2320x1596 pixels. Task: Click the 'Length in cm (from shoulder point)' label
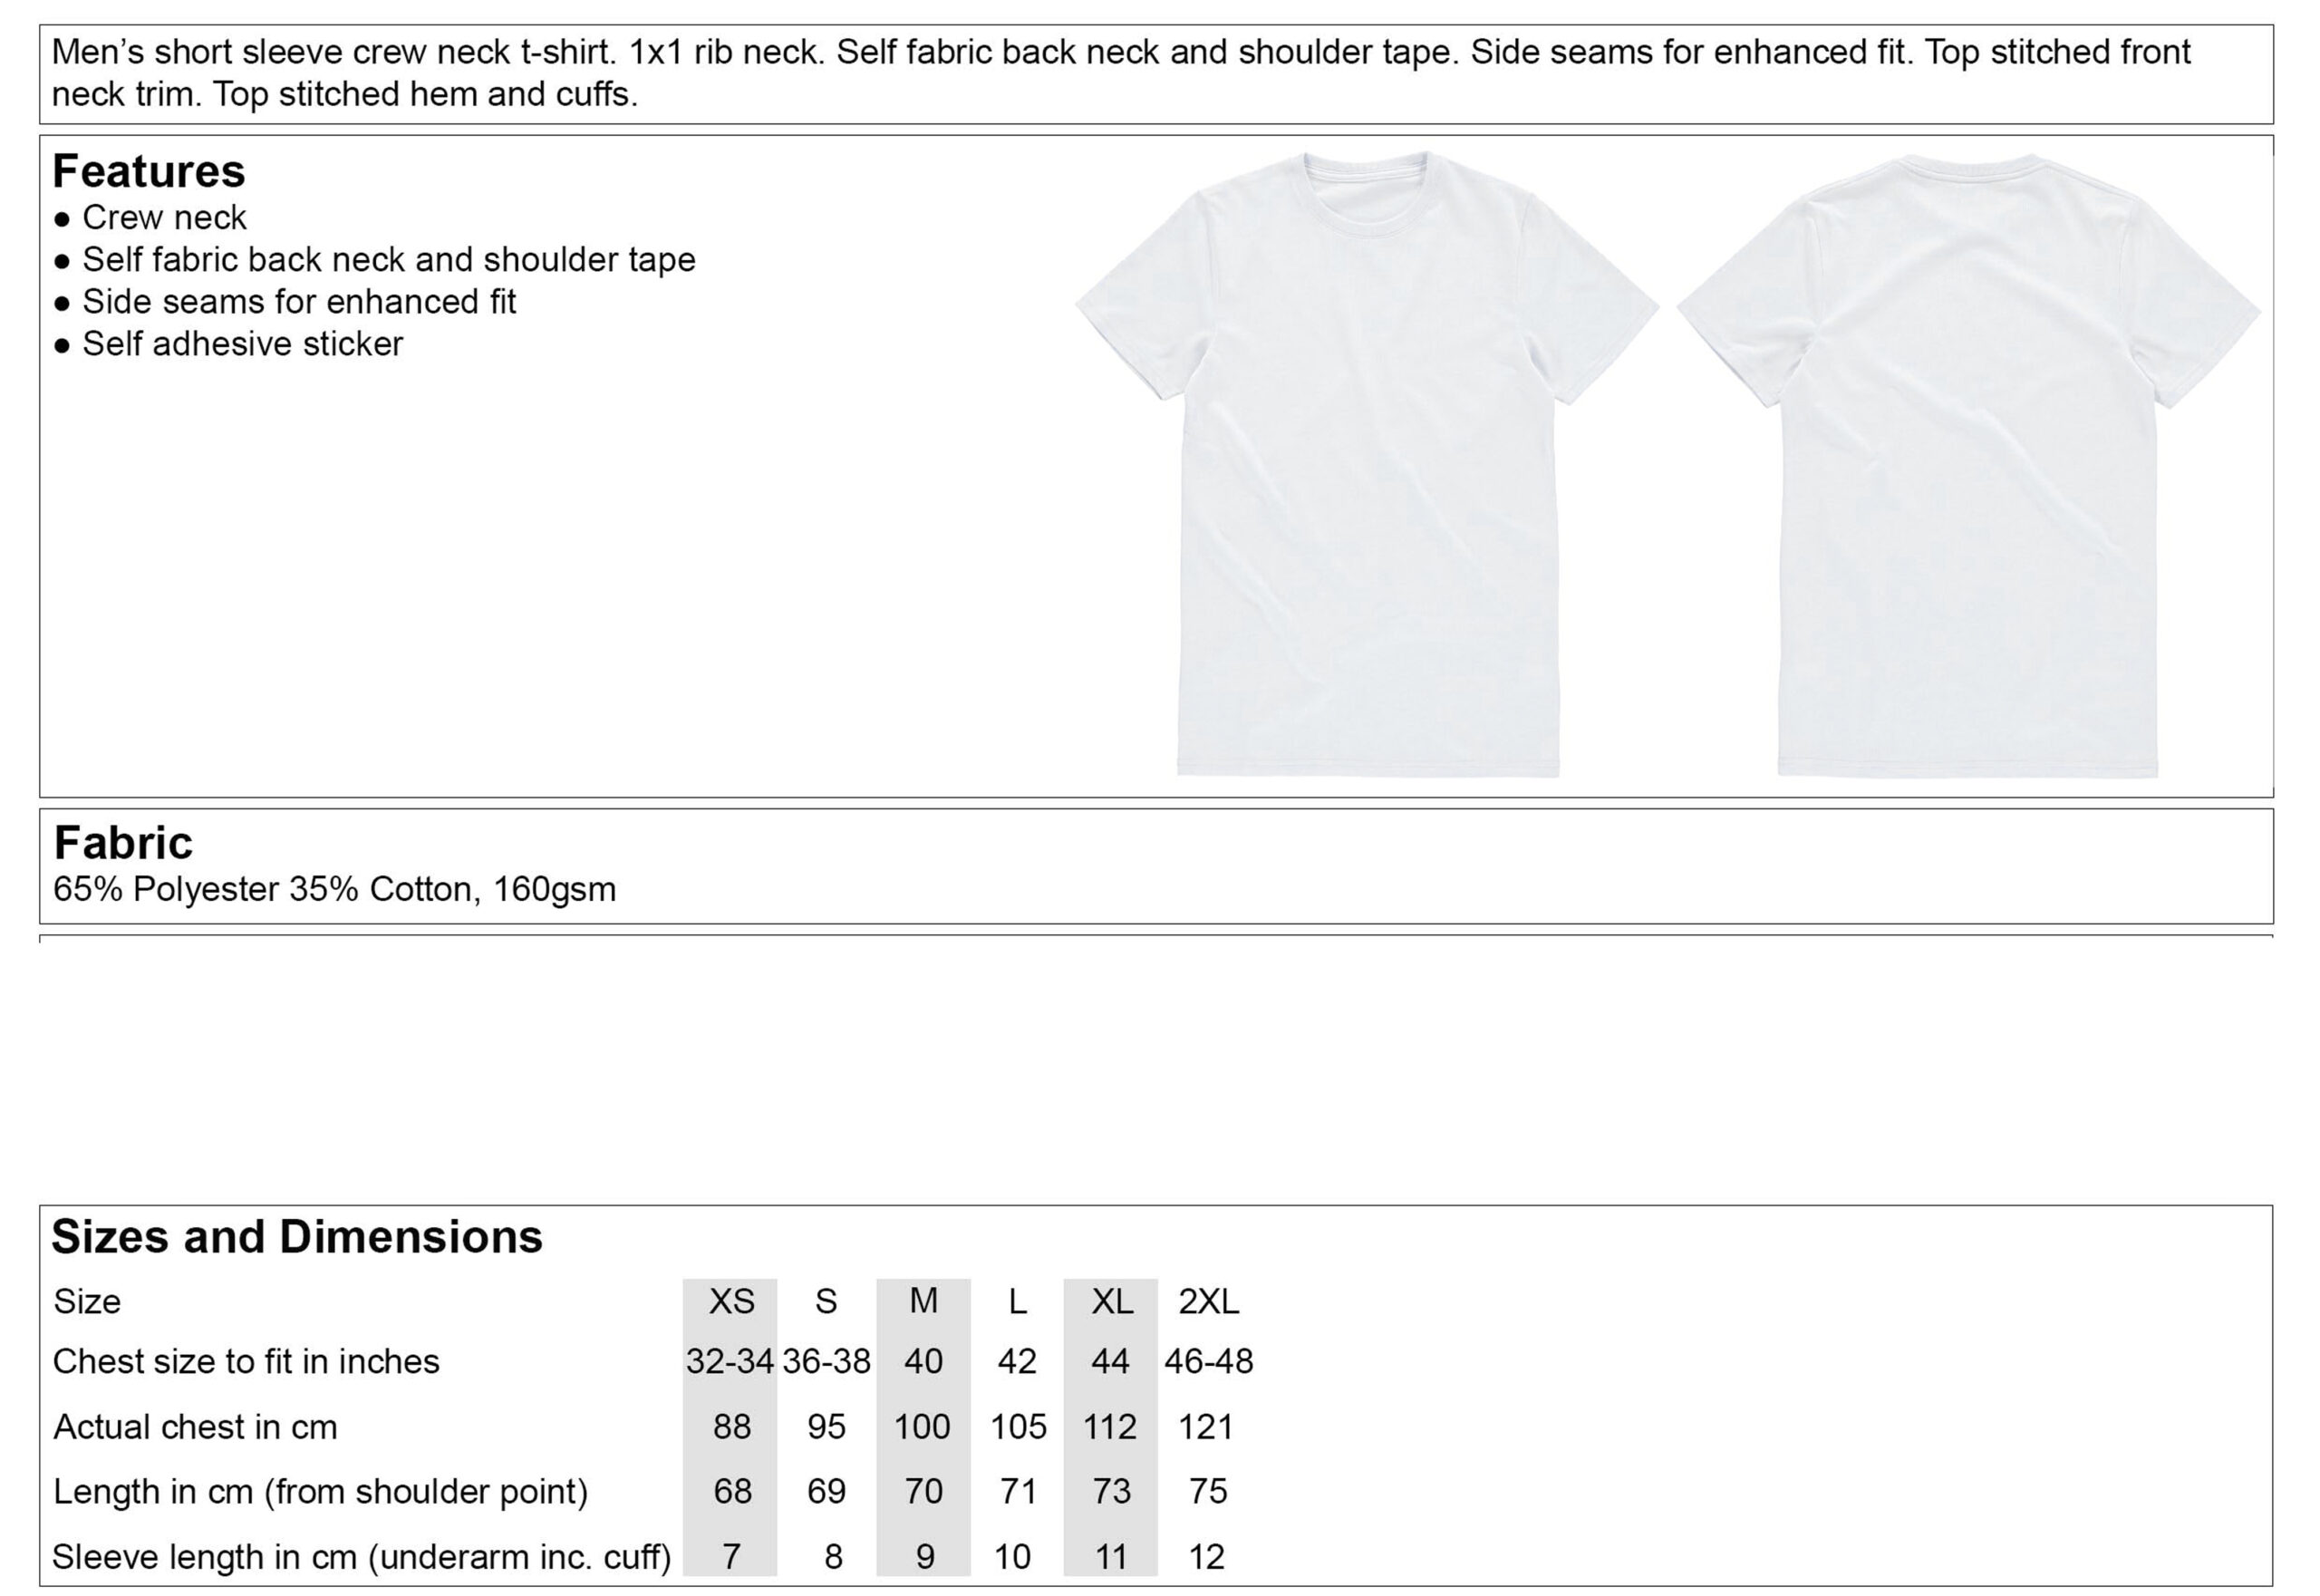[320, 1492]
